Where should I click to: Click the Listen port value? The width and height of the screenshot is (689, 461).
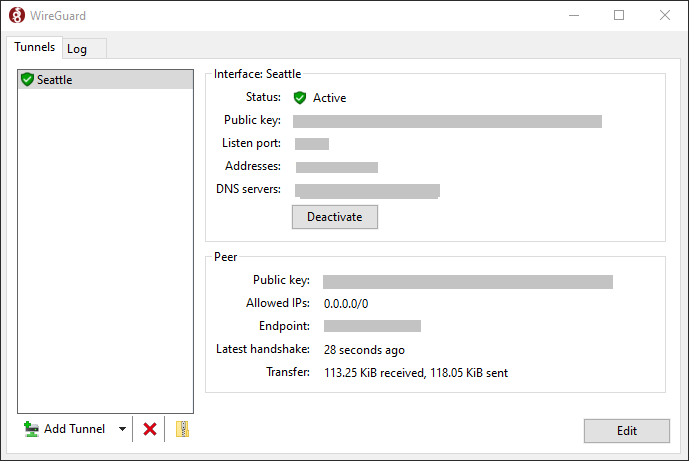tap(312, 144)
